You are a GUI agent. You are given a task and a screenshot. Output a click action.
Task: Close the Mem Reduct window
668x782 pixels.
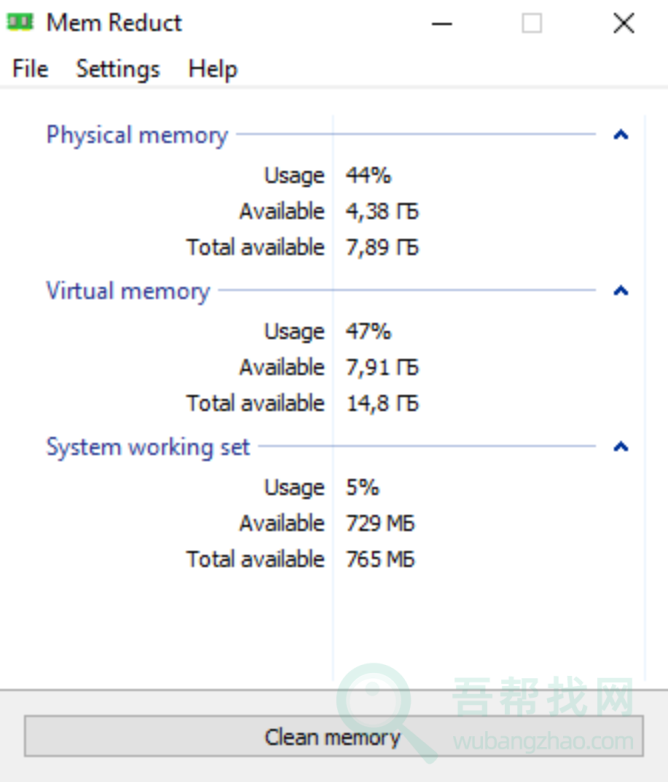coord(624,23)
